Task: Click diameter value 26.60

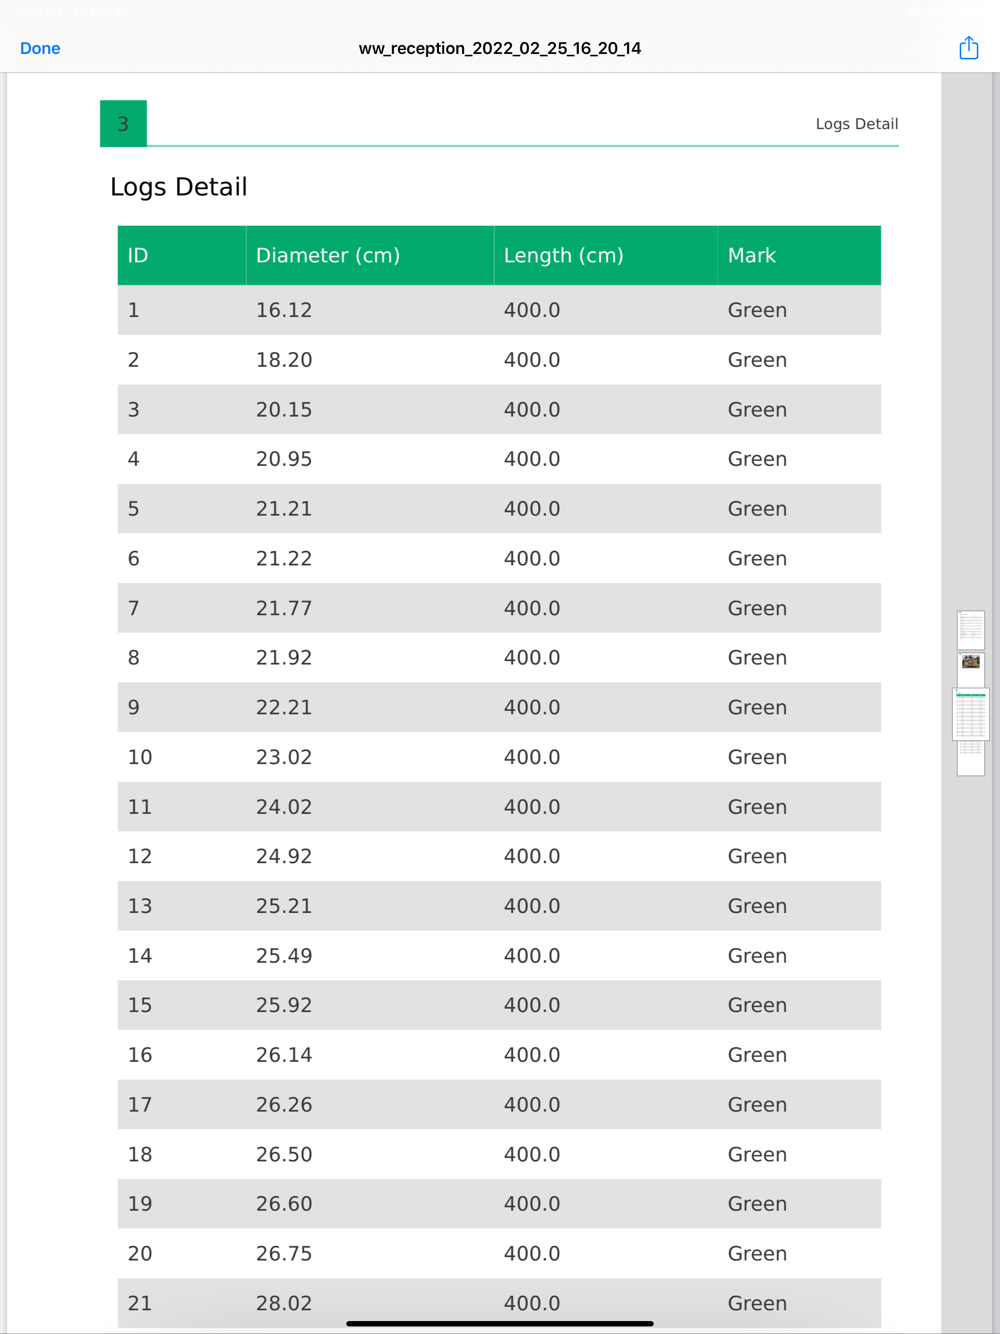Action: pos(284,1204)
